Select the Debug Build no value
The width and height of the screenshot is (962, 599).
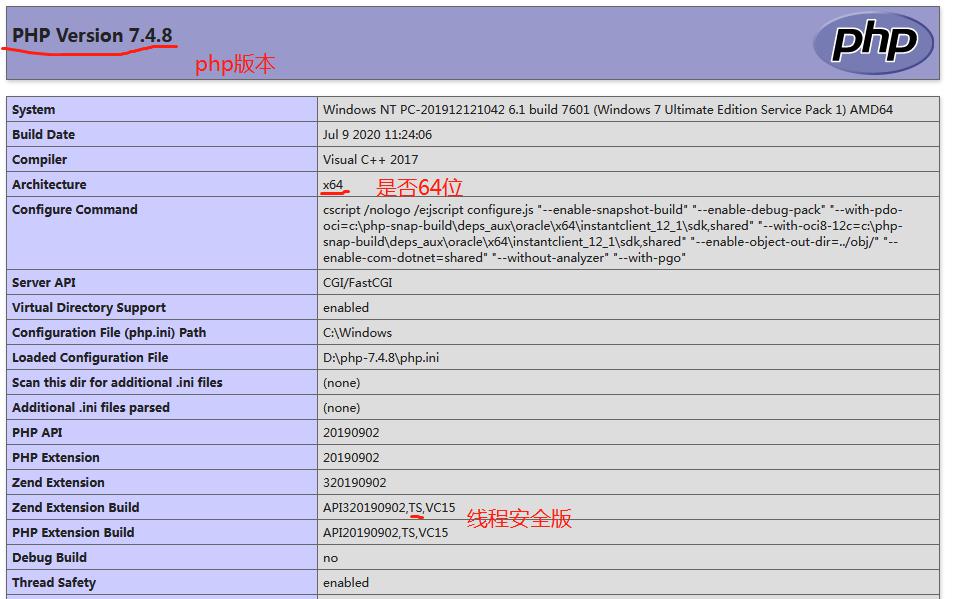pos(328,557)
